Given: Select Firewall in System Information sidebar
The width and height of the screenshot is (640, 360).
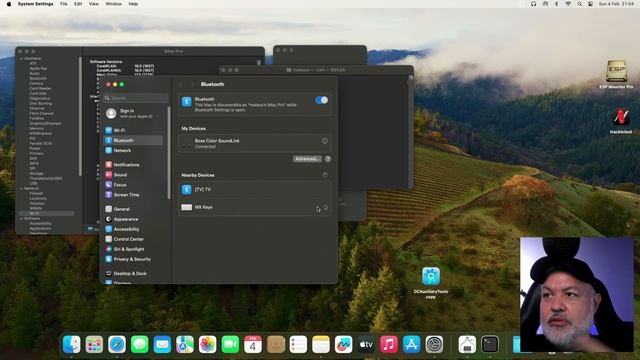Looking at the screenshot, I should click(x=36, y=193).
